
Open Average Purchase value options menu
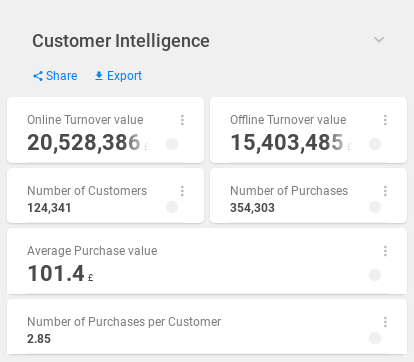[385, 251]
